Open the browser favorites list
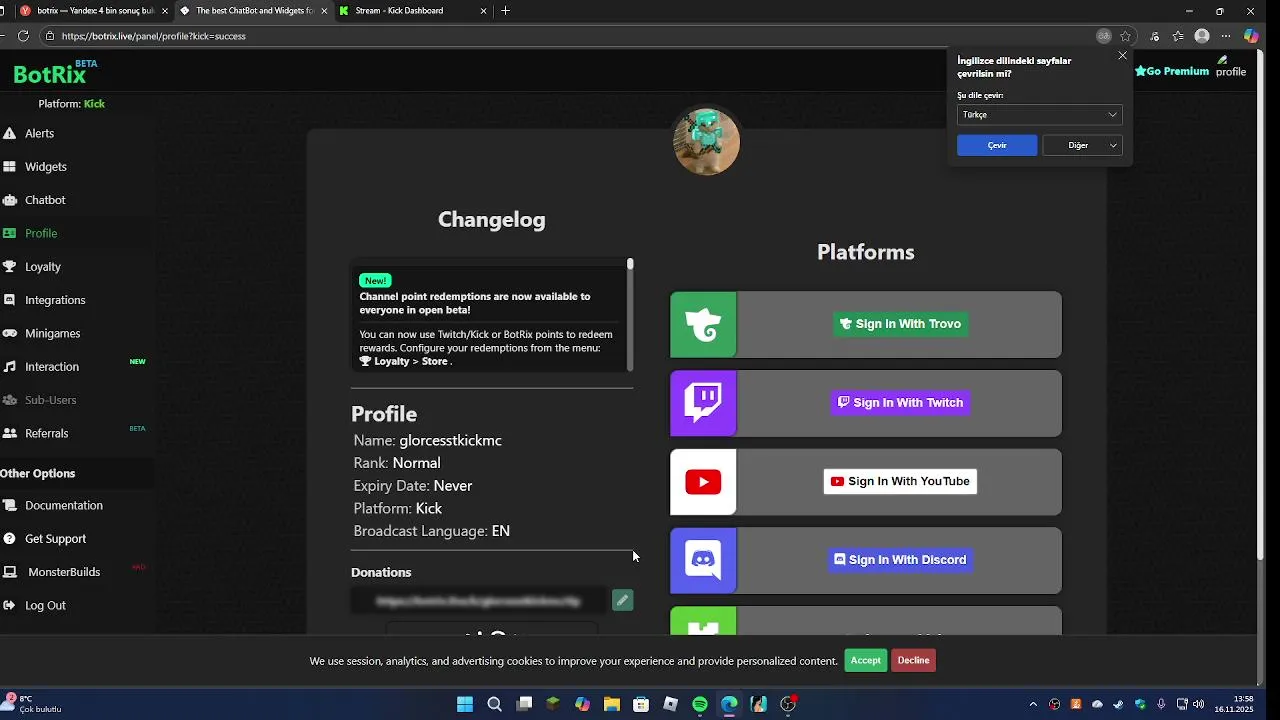The height and width of the screenshot is (720, 1280). pyautogui.click(x=1178, y=36)
